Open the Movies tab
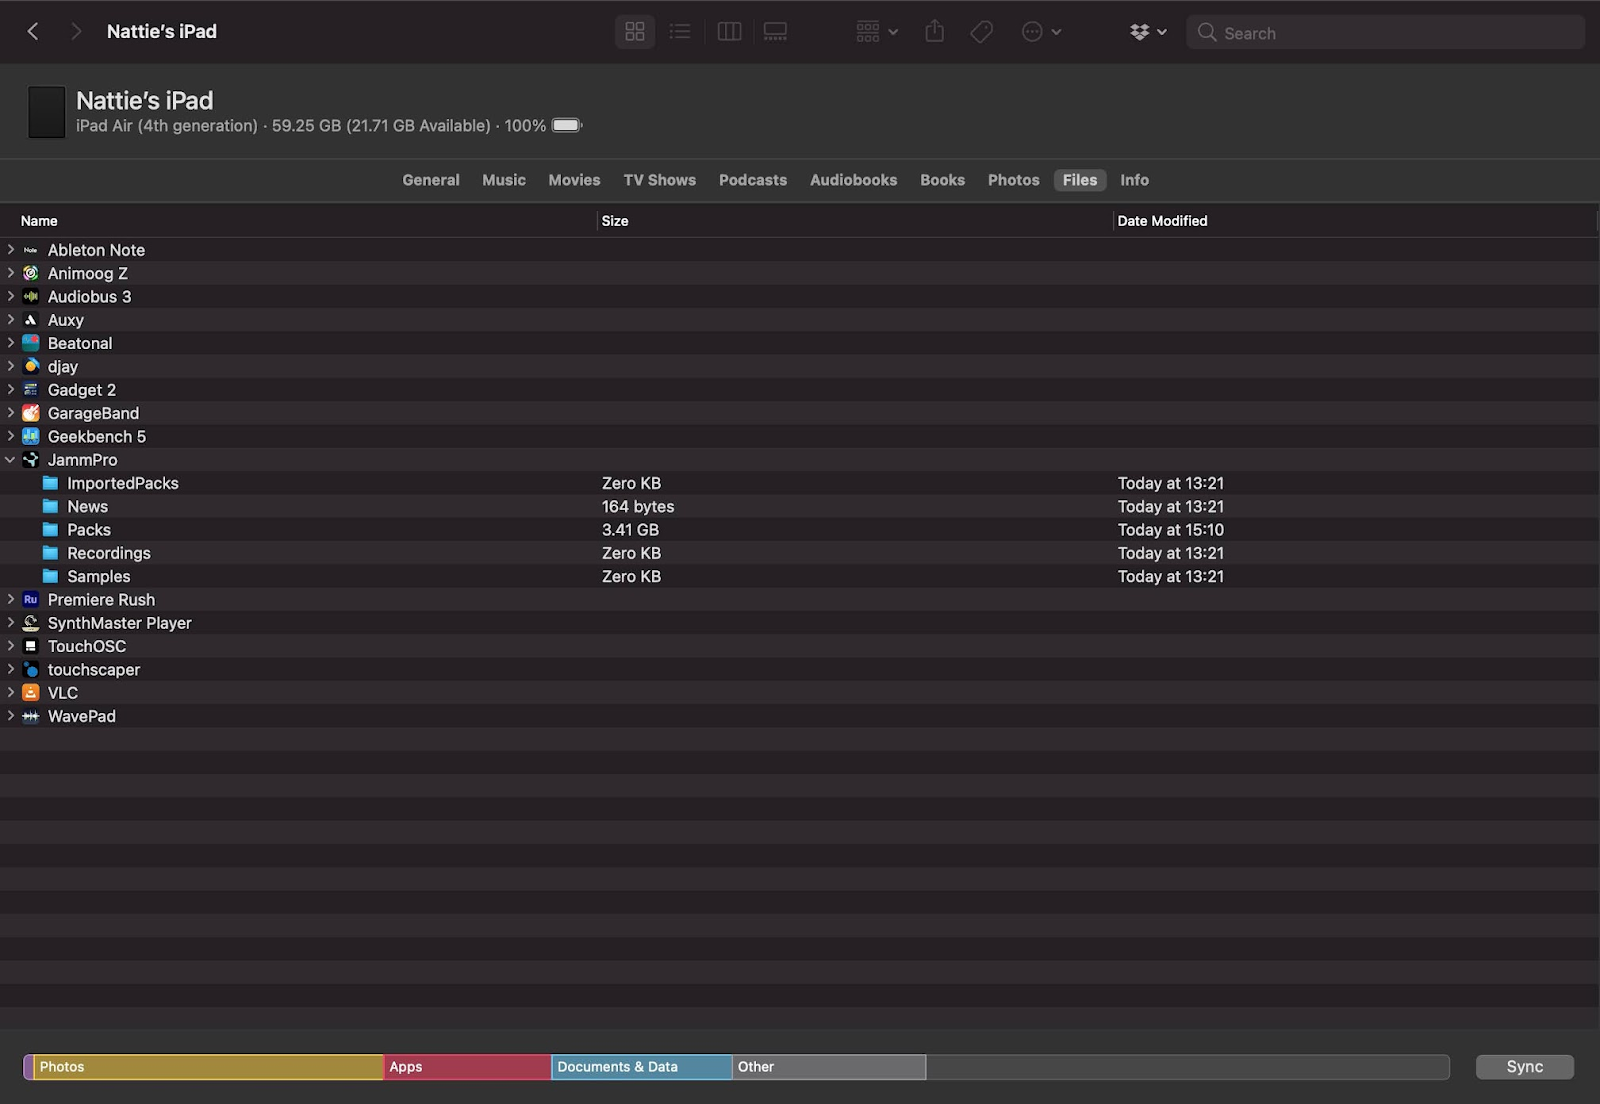This screenshot has width=1600, height=1104. pyautogui.click(x=574, y=180)
